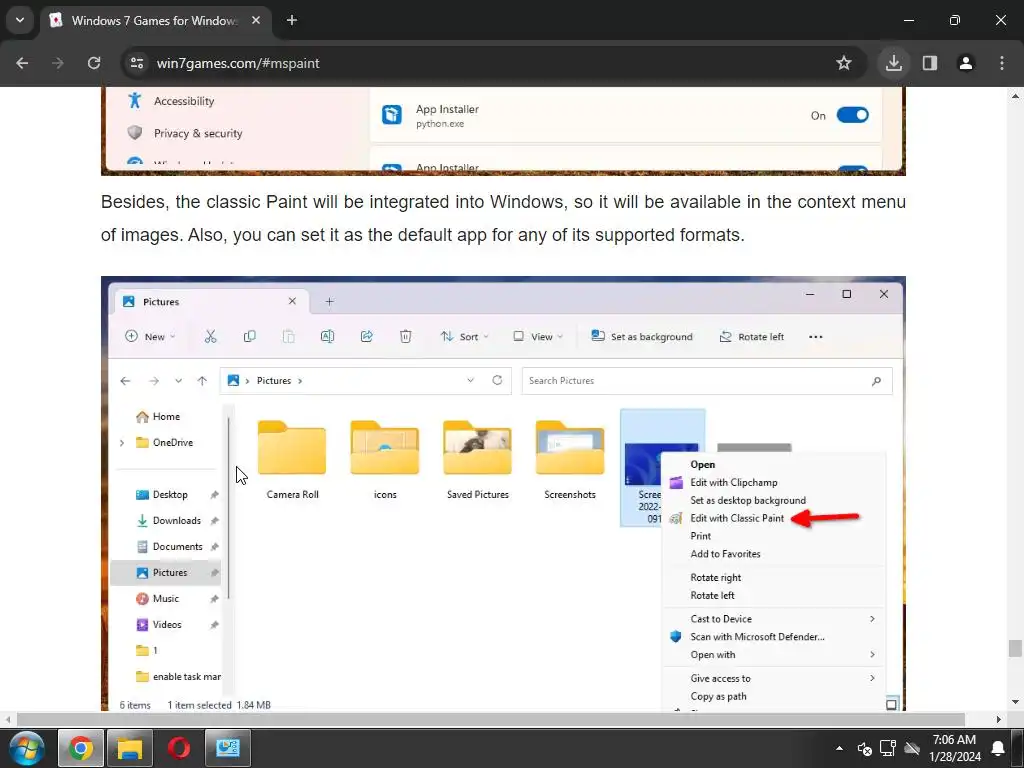The width and height of the screenshot is (1024, 768).
Task: Click the Explorer refresh icon
Action: tap(497, 380)
